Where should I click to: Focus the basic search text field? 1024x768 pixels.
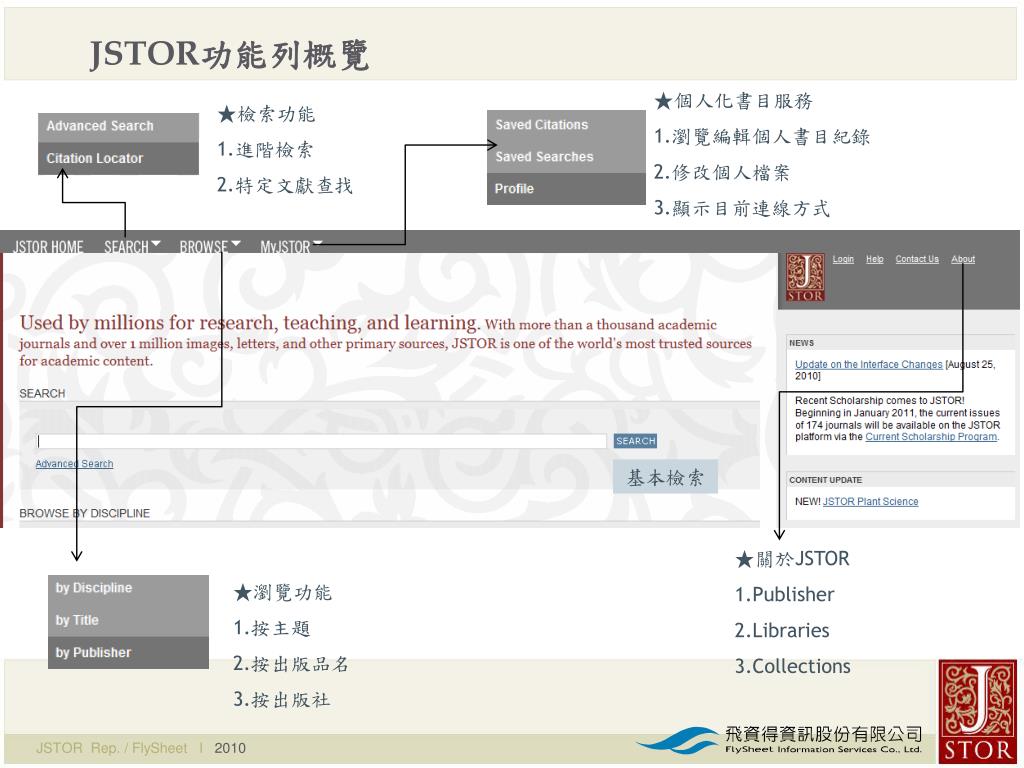tap(322, 441)
